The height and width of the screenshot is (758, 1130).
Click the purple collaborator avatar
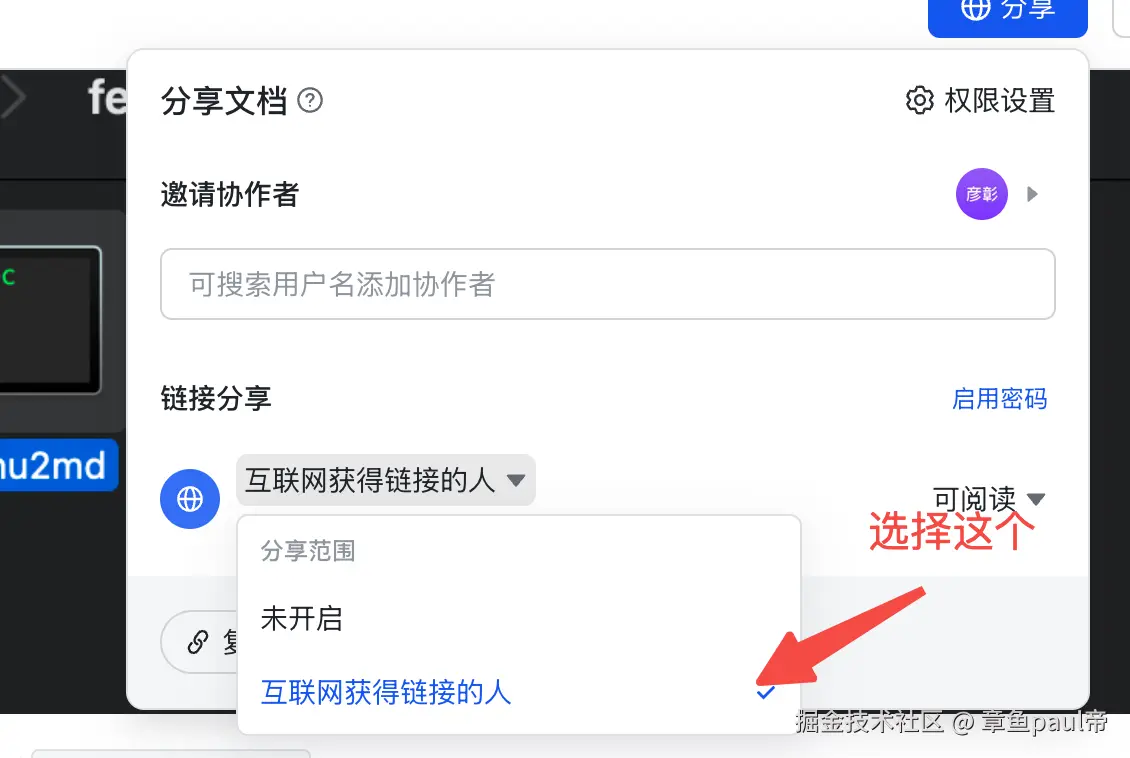tap(982, 194)
